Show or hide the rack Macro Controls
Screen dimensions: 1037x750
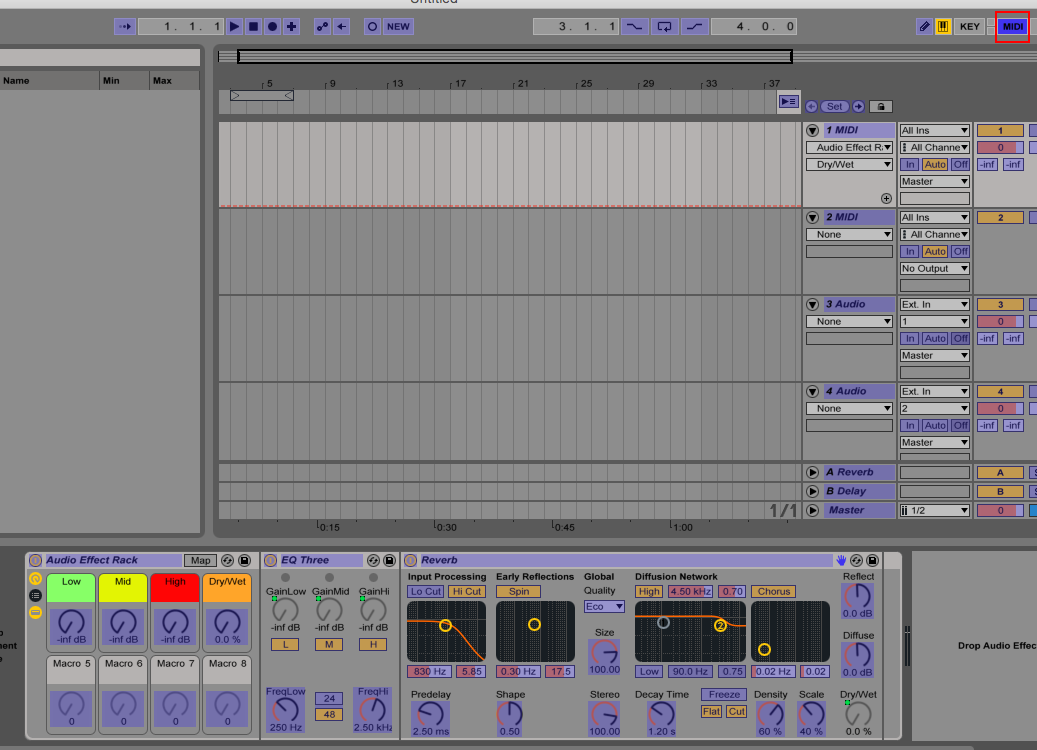pos(36,579)
